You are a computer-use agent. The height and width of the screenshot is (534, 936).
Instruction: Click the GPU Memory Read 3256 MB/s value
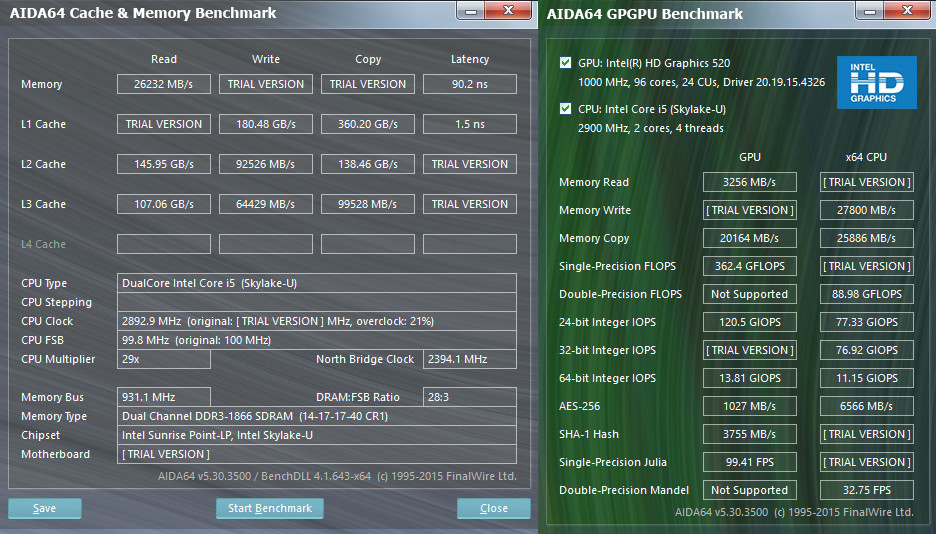coord(750,183)
